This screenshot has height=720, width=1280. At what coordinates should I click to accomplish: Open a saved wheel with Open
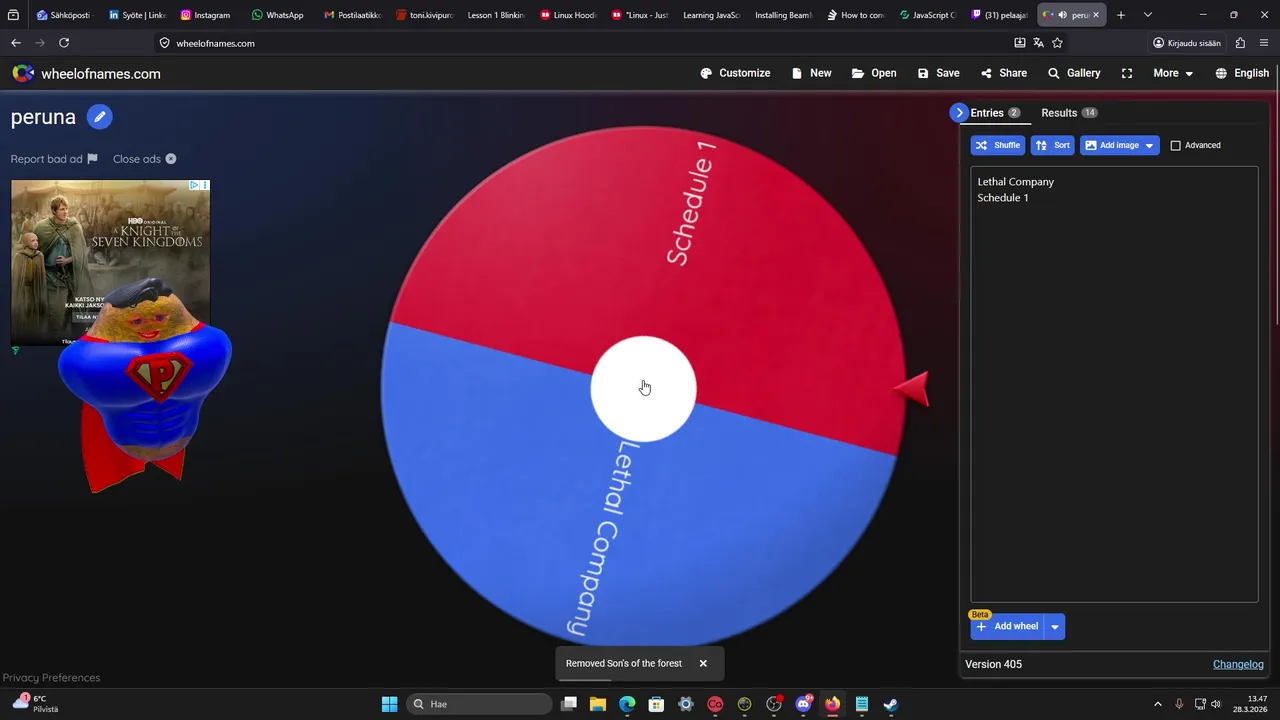pyautogui.click(x=874, y=73)
